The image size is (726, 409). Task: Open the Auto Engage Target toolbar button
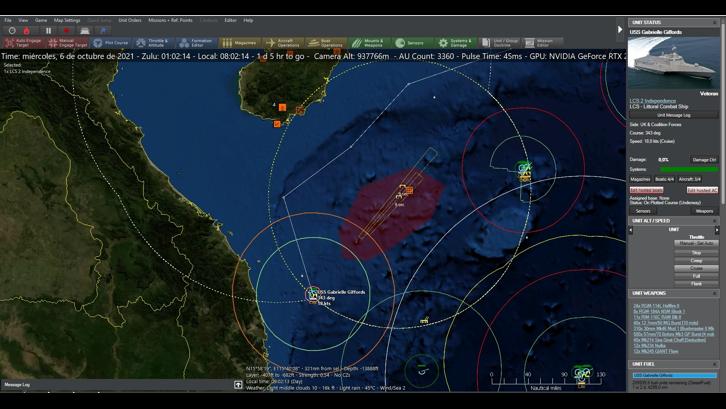(x=23, y=43)
